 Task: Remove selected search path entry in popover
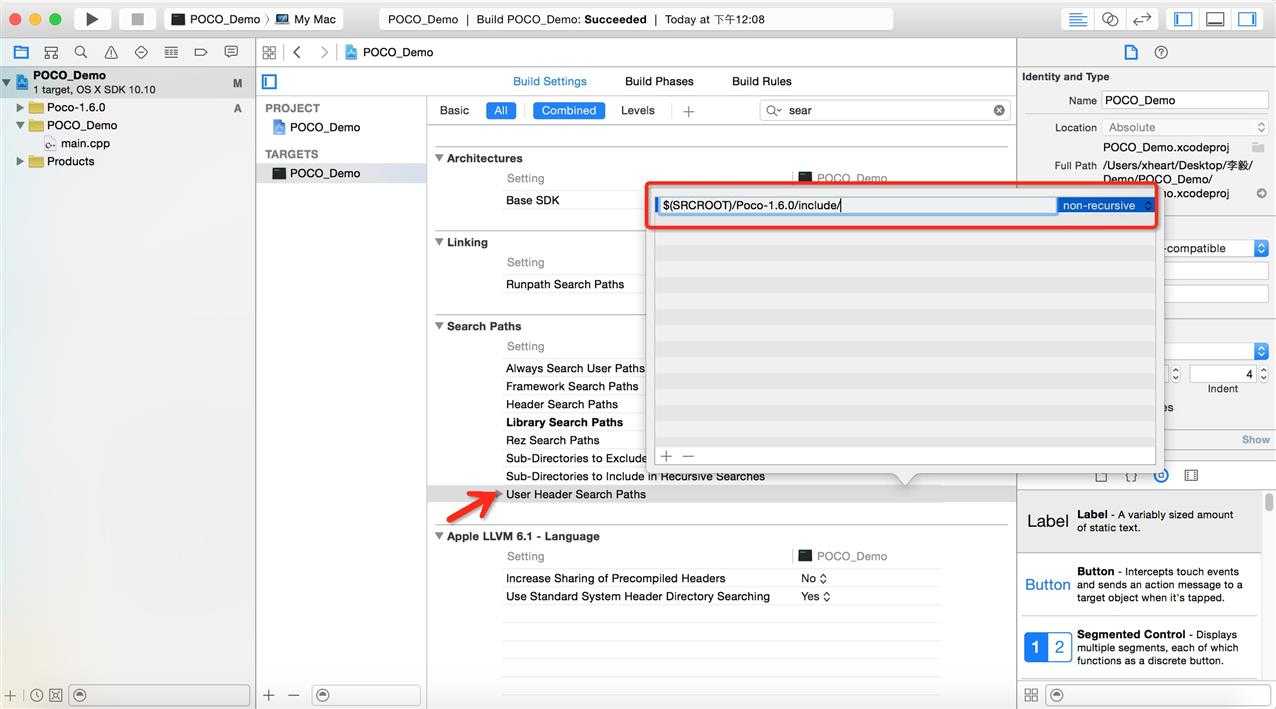pyautogui.click(x=688, y=456)
